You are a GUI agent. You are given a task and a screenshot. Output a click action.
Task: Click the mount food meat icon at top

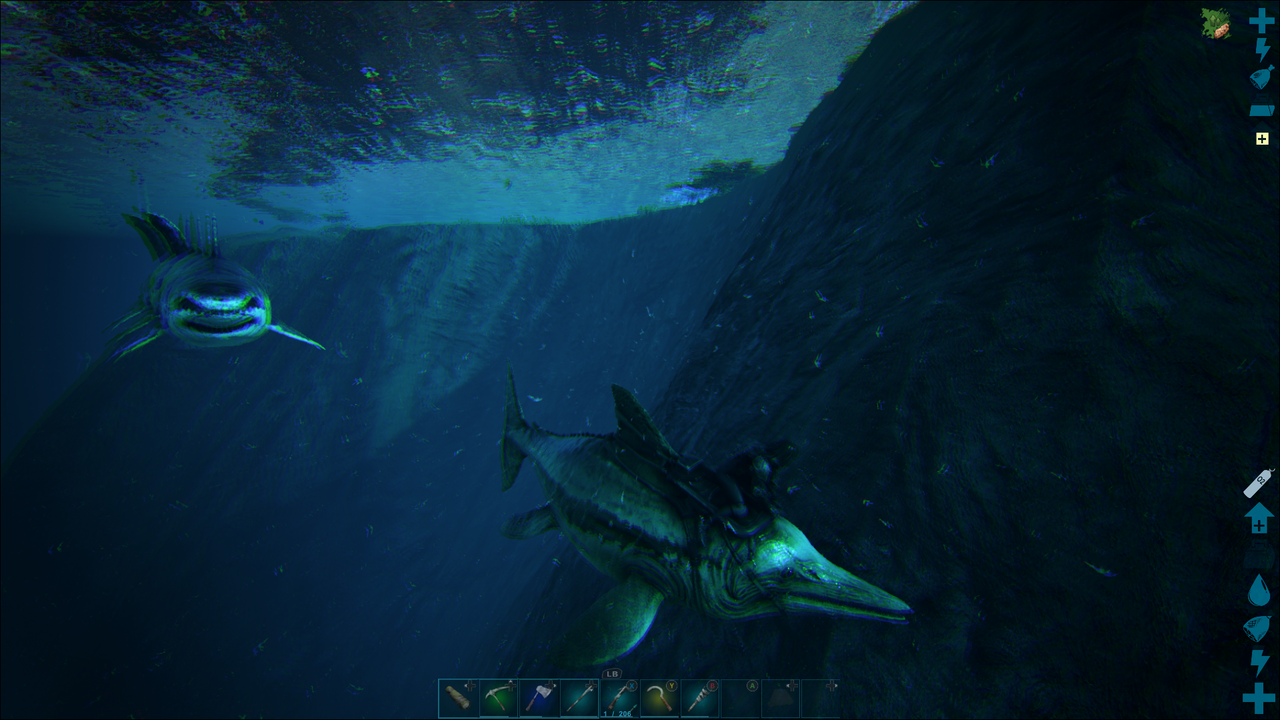[x=1262, y=78]
